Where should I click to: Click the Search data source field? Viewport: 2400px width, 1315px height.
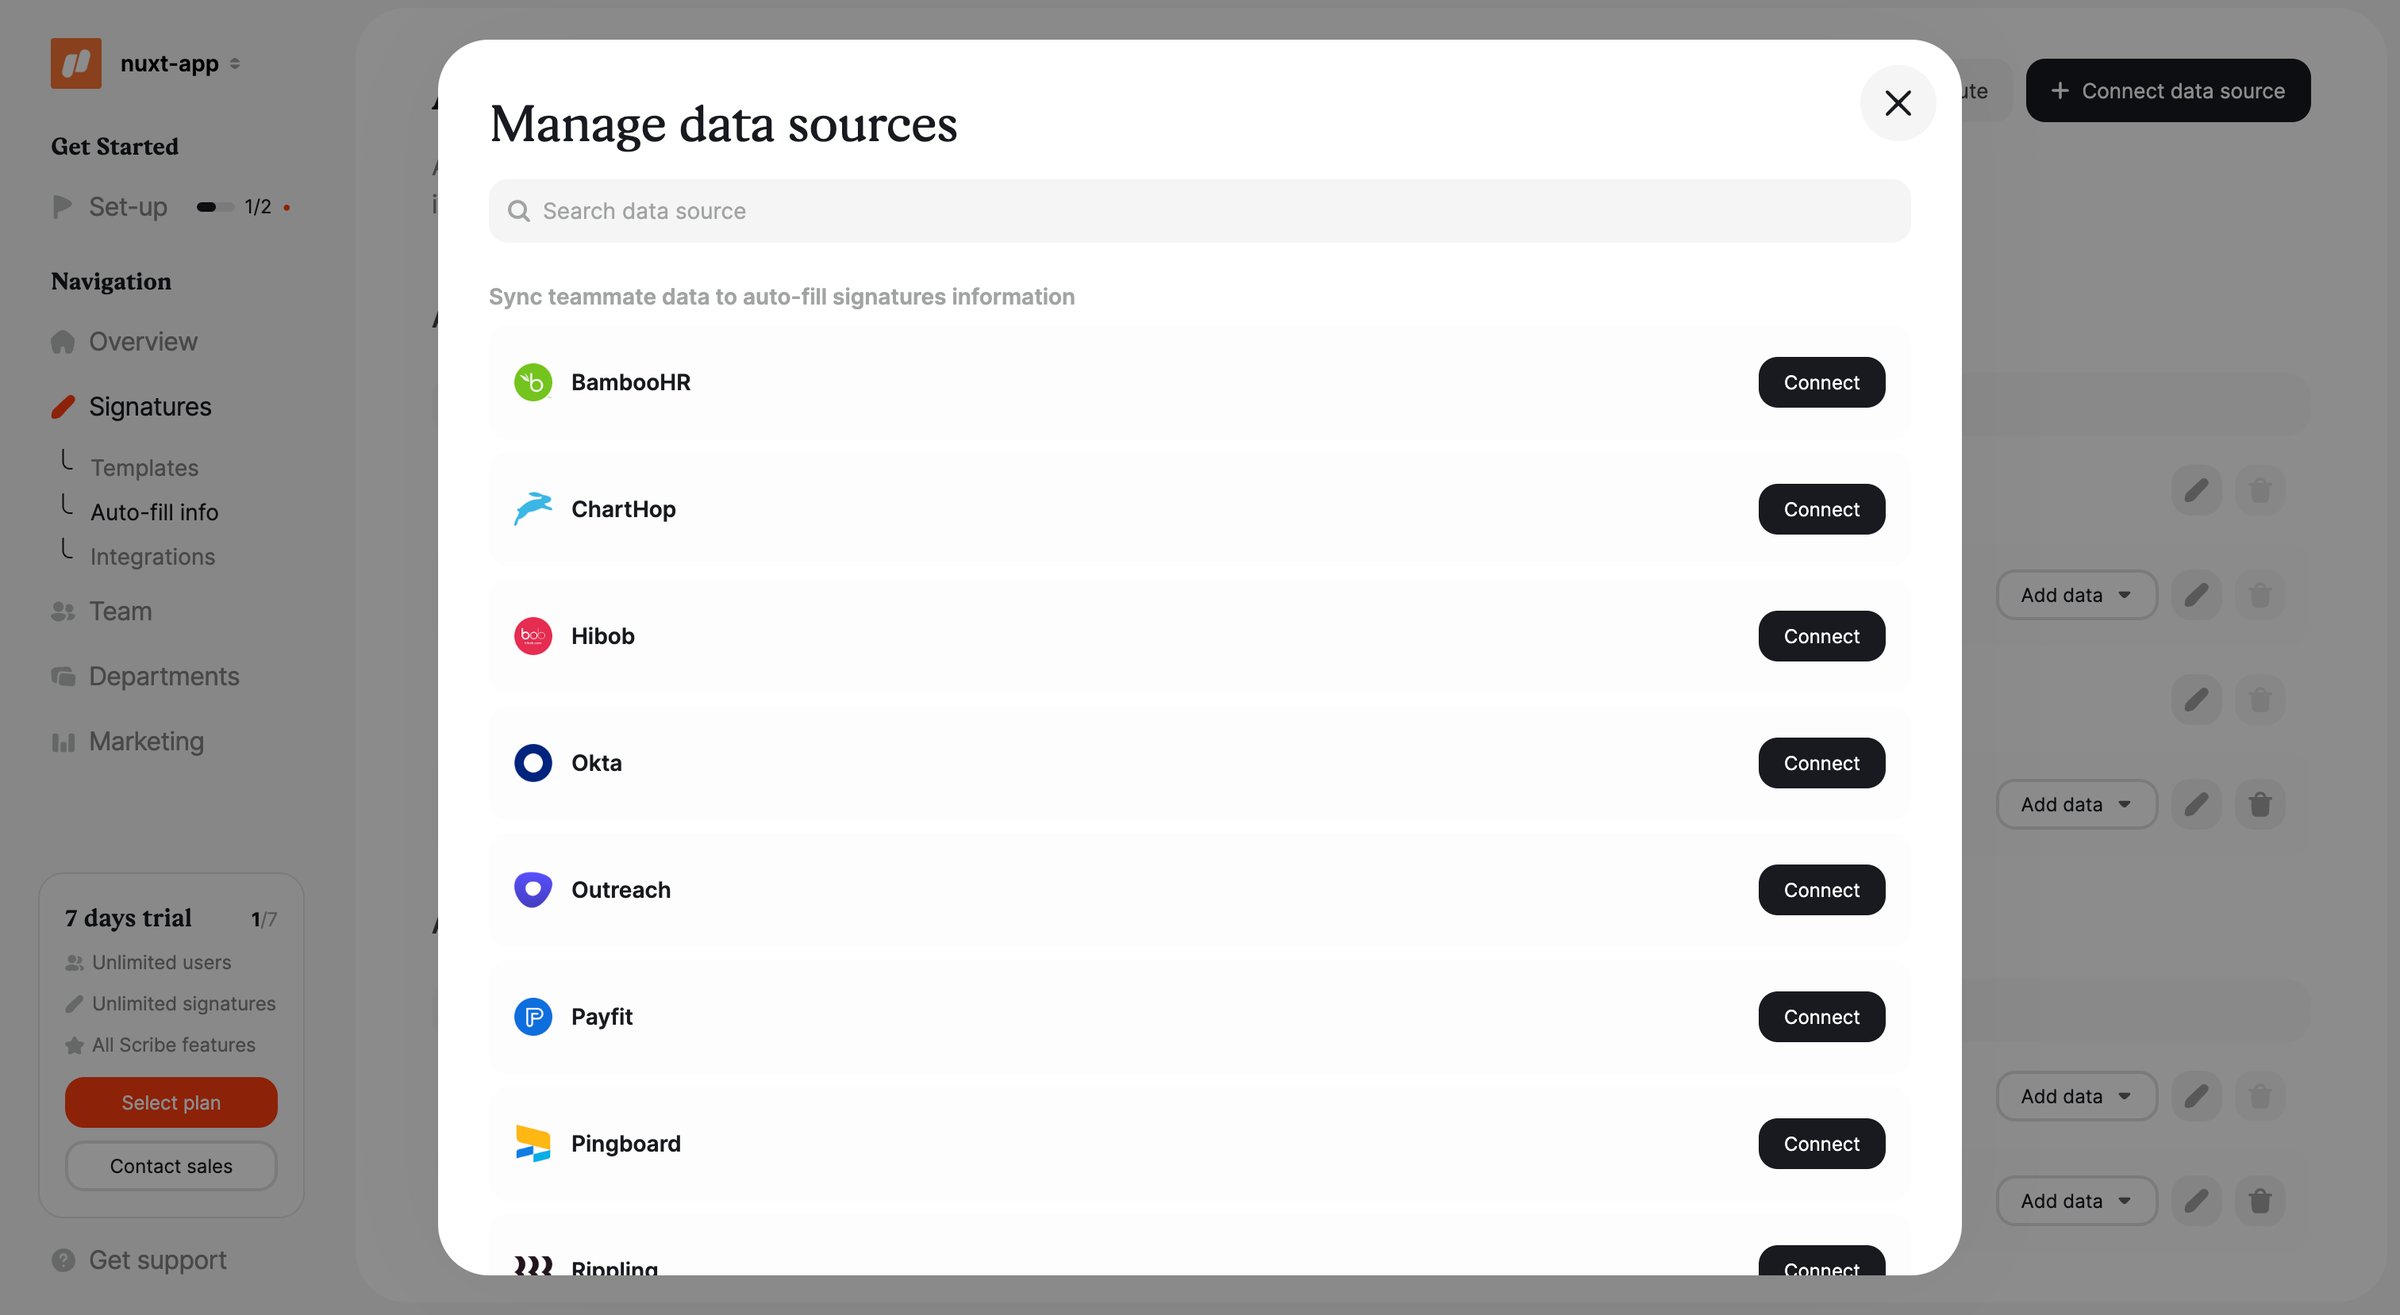click(1199, 211)
